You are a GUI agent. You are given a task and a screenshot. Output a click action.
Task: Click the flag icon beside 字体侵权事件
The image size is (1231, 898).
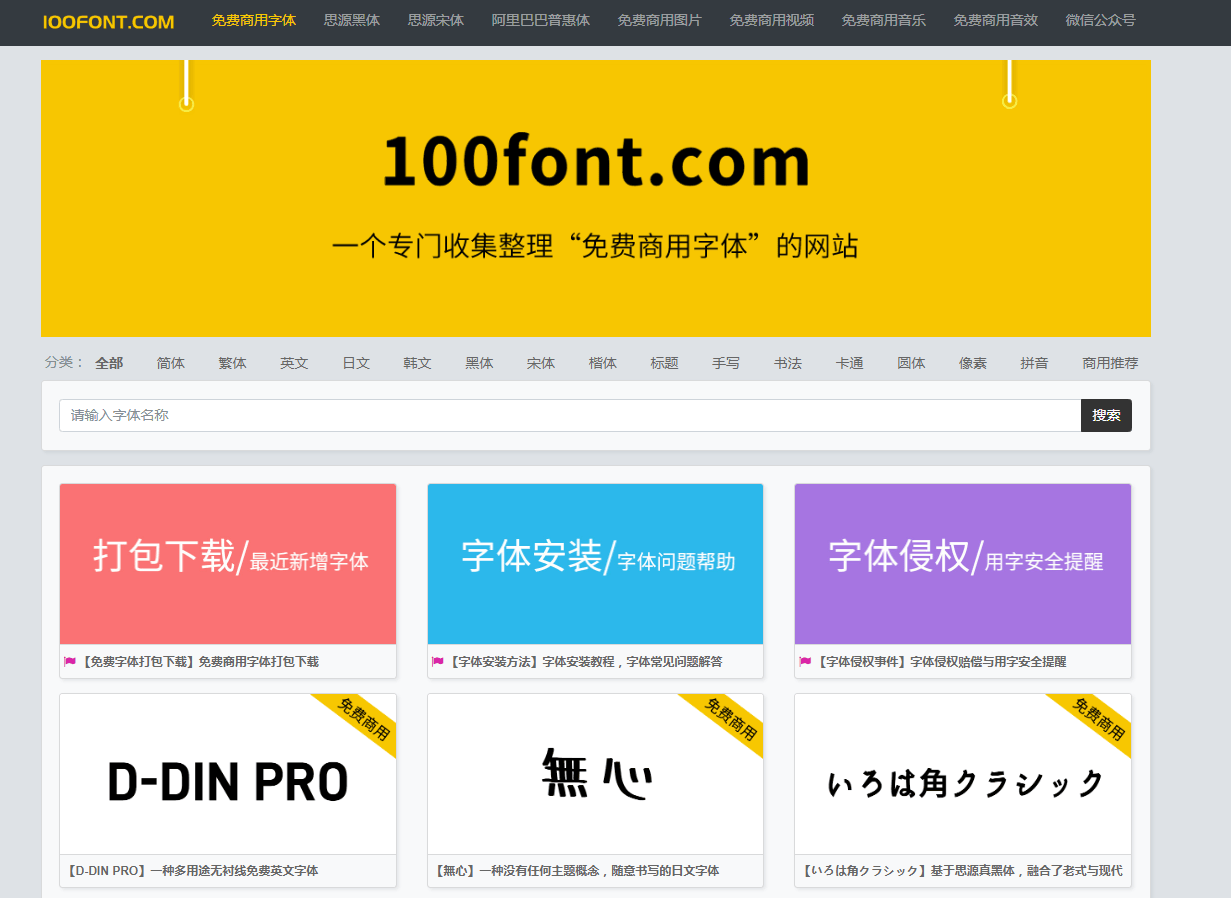[x=804, y=660]
